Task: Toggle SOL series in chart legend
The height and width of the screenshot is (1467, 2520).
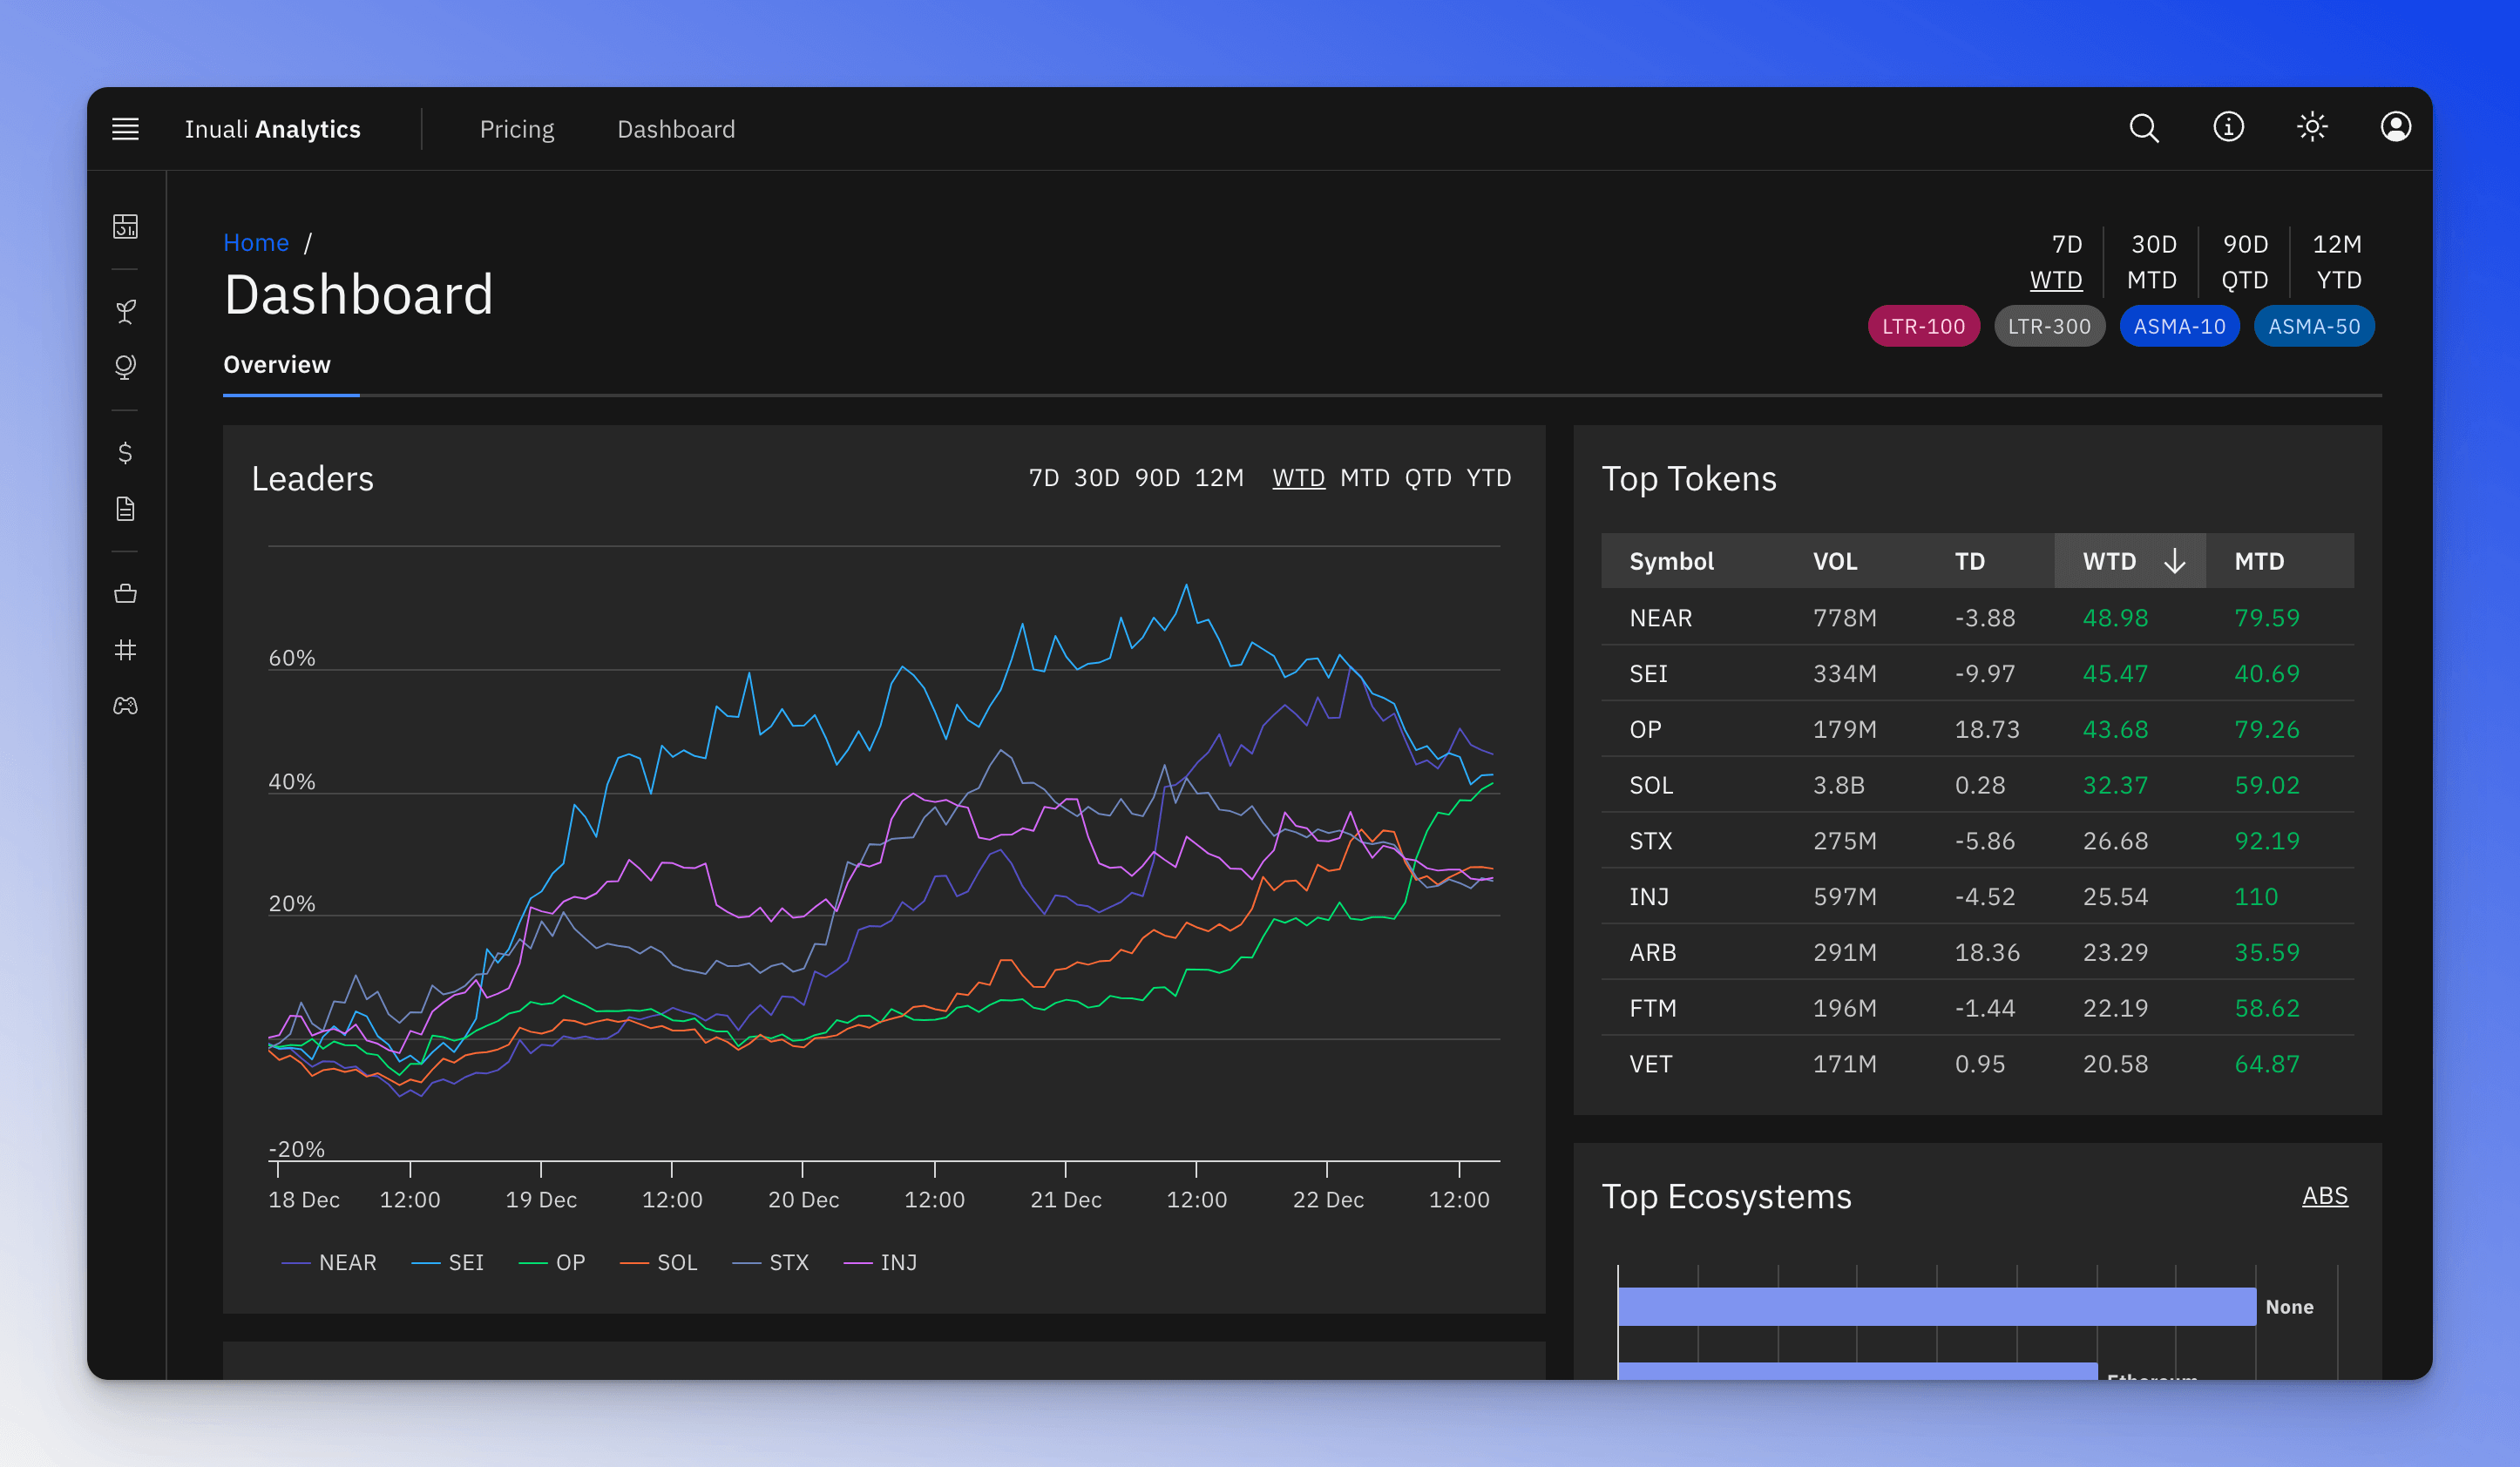Action: coord(658,1263)
